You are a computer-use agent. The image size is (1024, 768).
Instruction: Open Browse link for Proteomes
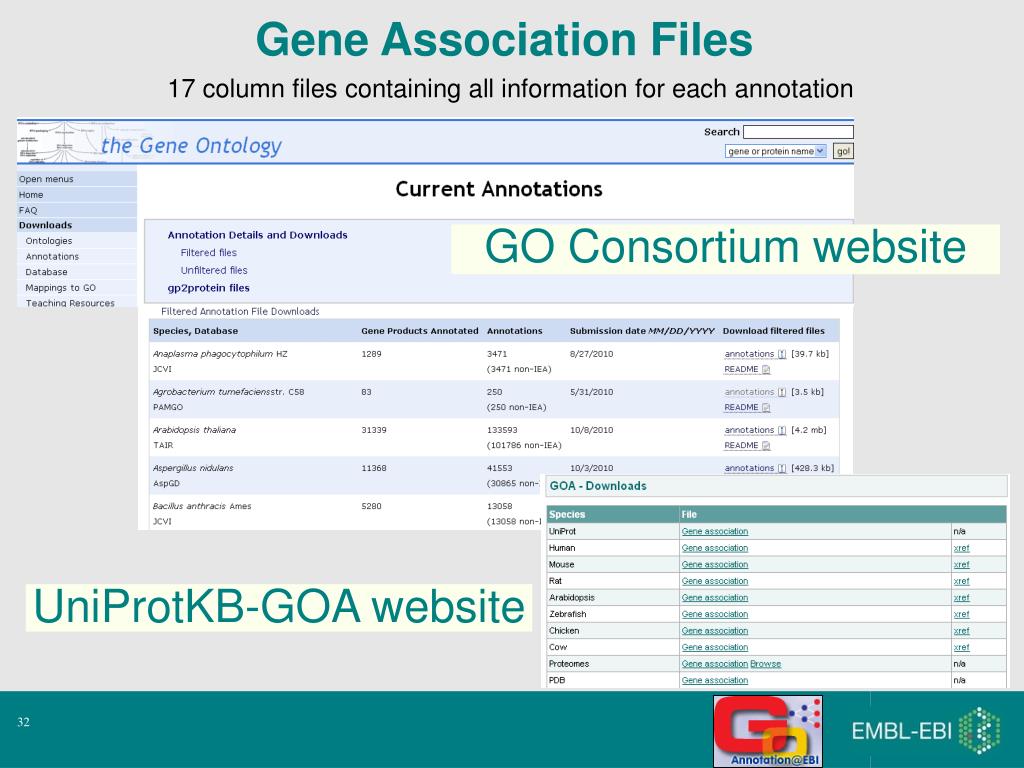point(765,664)
